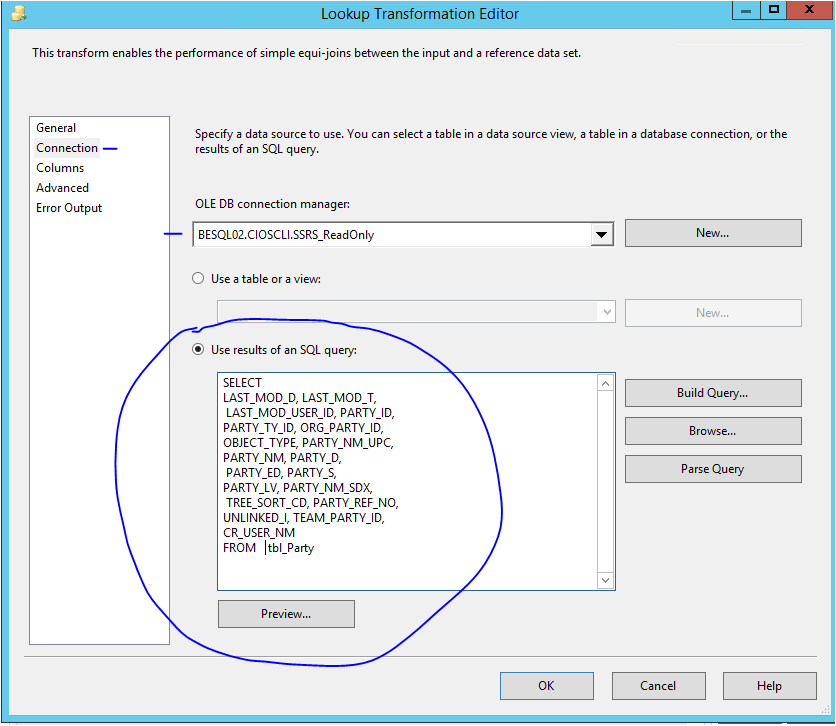836x726 pixels.
Task: Confirm with the OK button
Action: 546,685
